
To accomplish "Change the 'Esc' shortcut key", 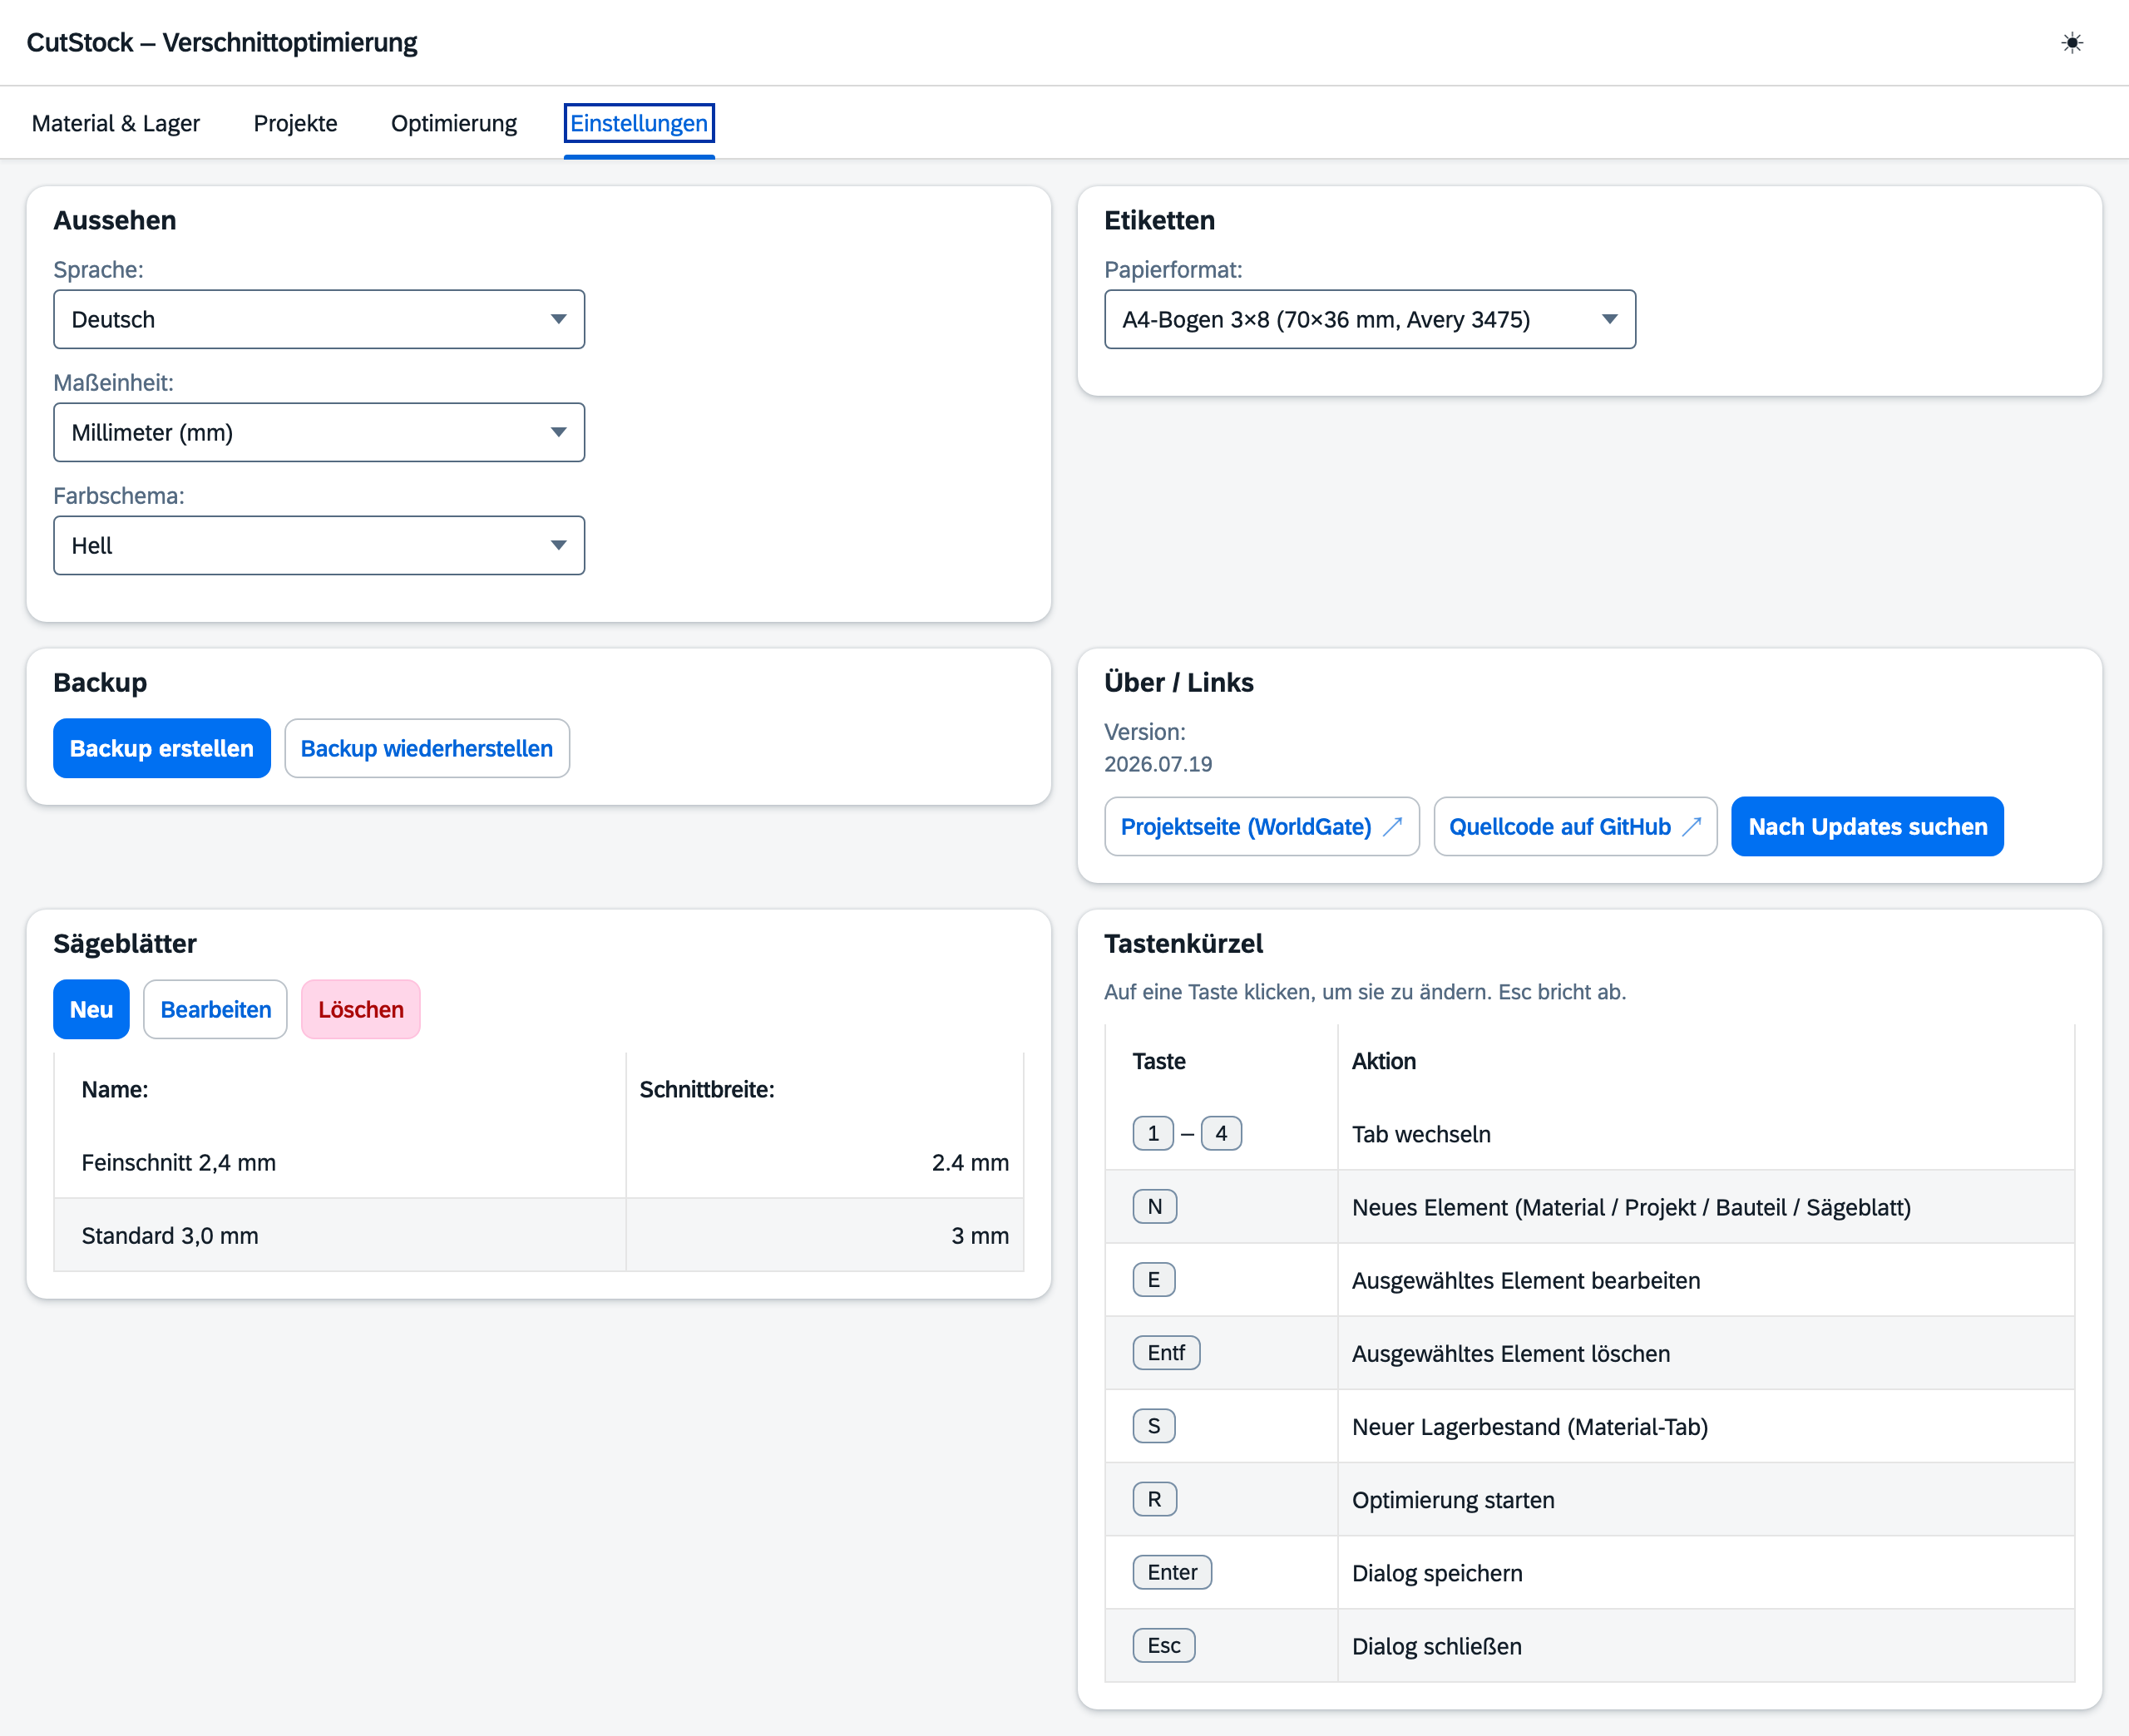I will click(1164, 1646).
